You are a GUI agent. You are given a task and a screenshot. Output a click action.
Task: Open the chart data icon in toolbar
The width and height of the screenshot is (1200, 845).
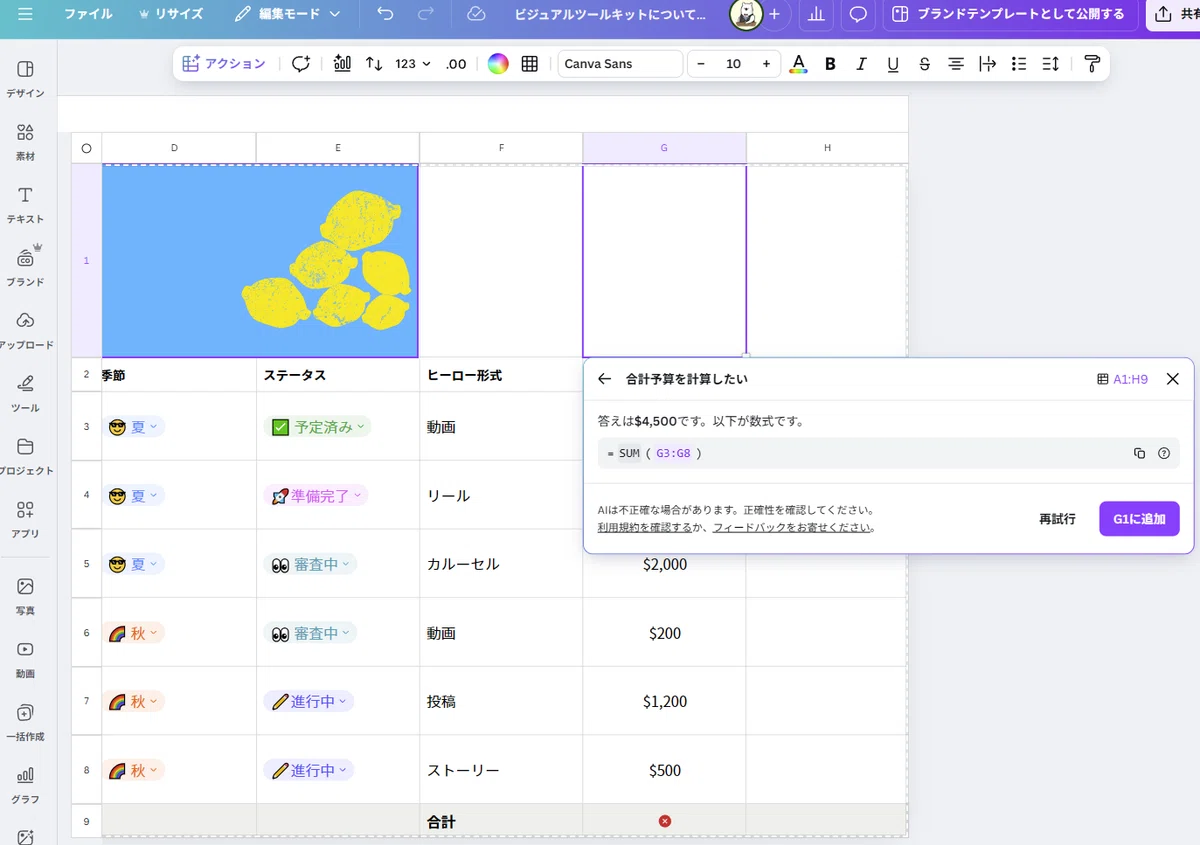tap(342, 63)
